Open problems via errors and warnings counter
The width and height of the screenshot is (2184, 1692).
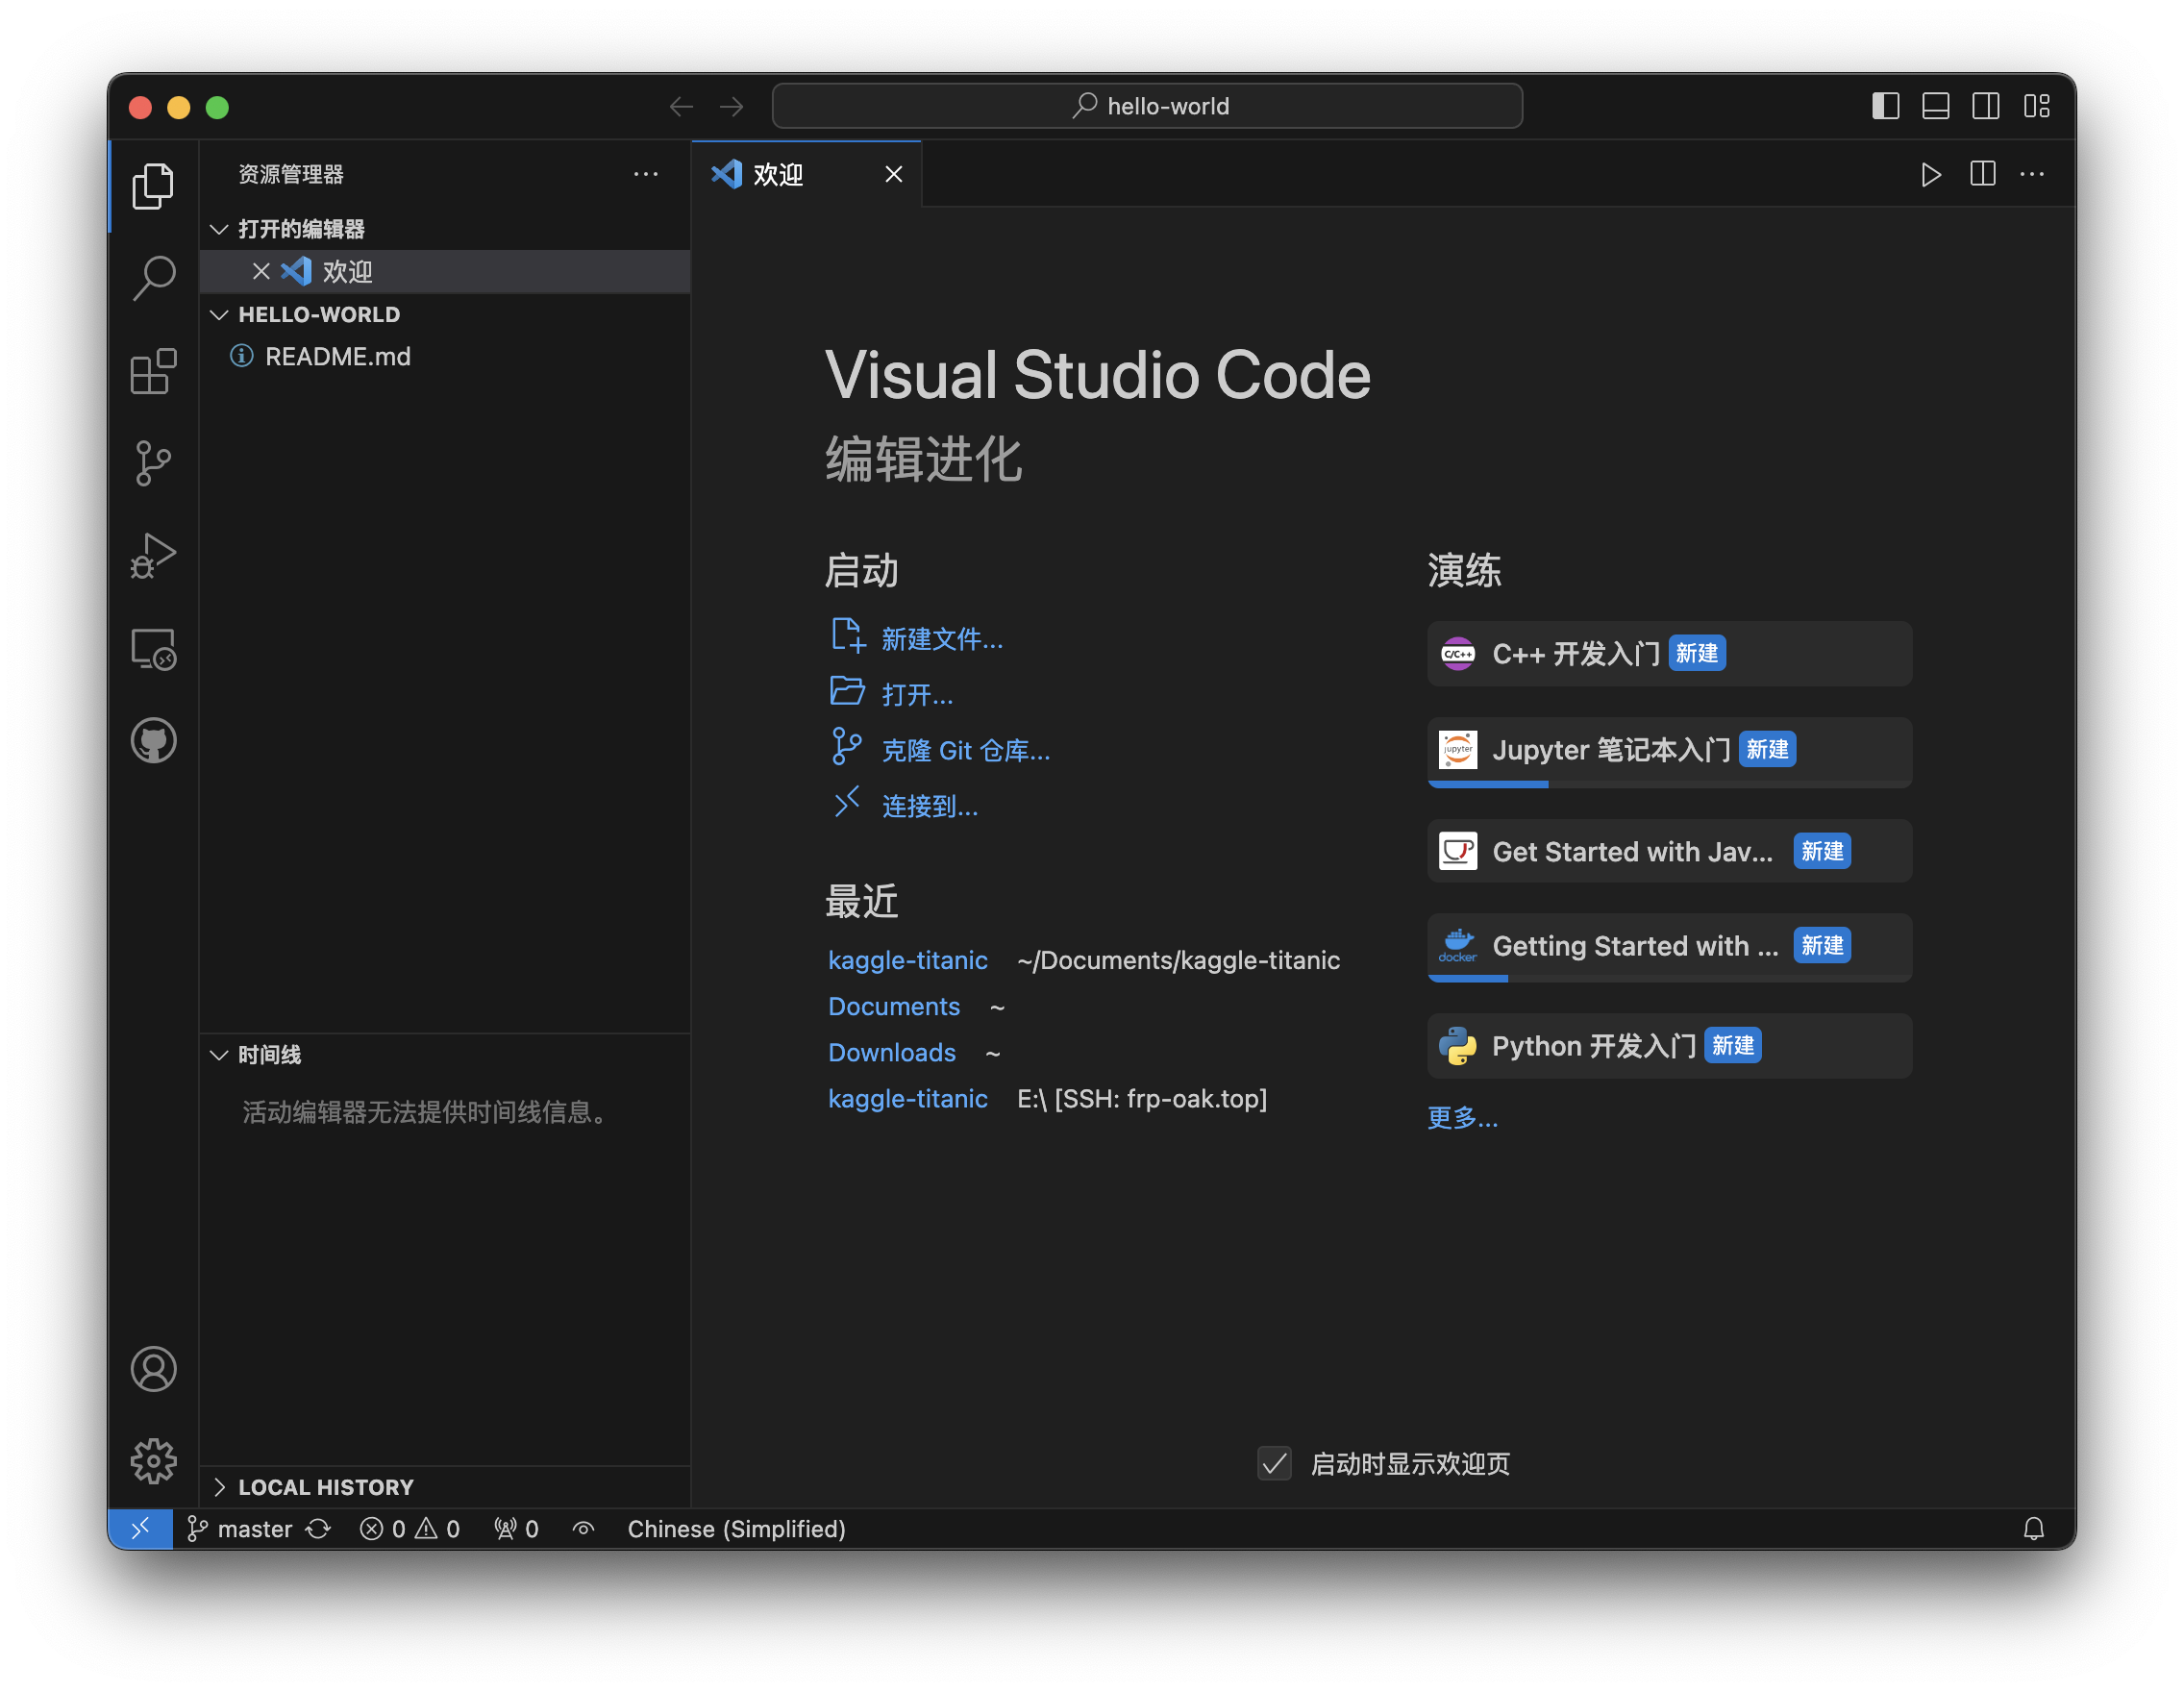pos(410,1529)
